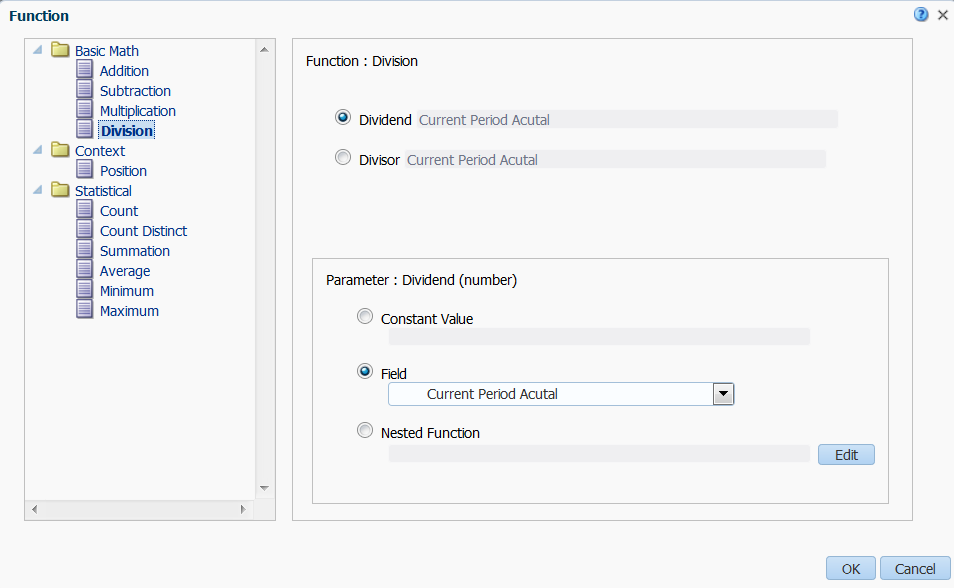Image resolution: width=954 pixels, height=588 pixels.
Task: Select Summation function
Action: 134,251
